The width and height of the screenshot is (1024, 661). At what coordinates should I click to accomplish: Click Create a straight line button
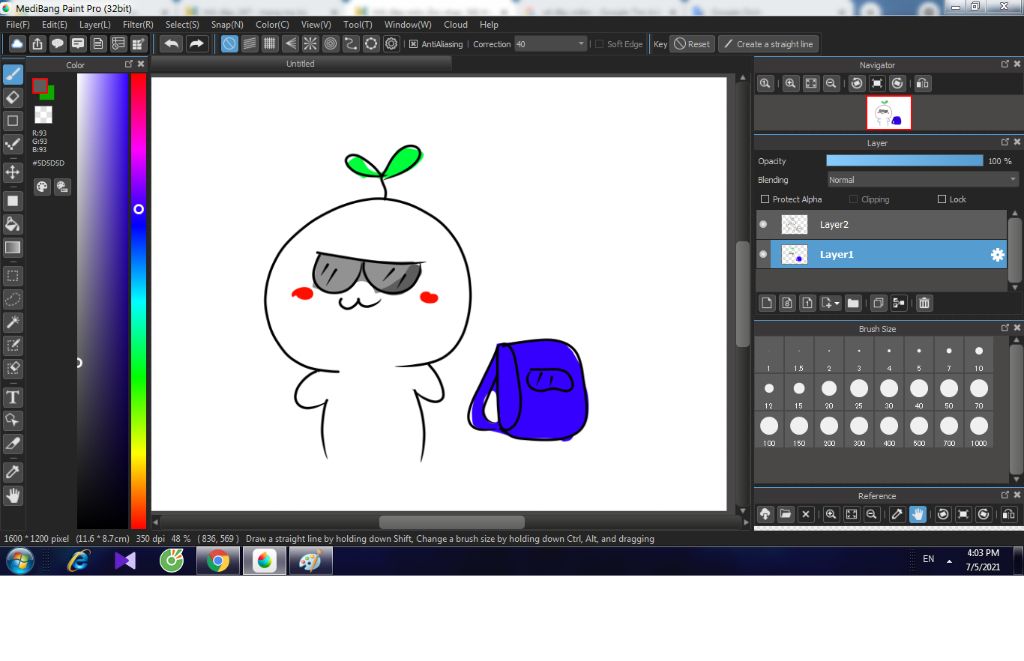click(x=769, y=44)
